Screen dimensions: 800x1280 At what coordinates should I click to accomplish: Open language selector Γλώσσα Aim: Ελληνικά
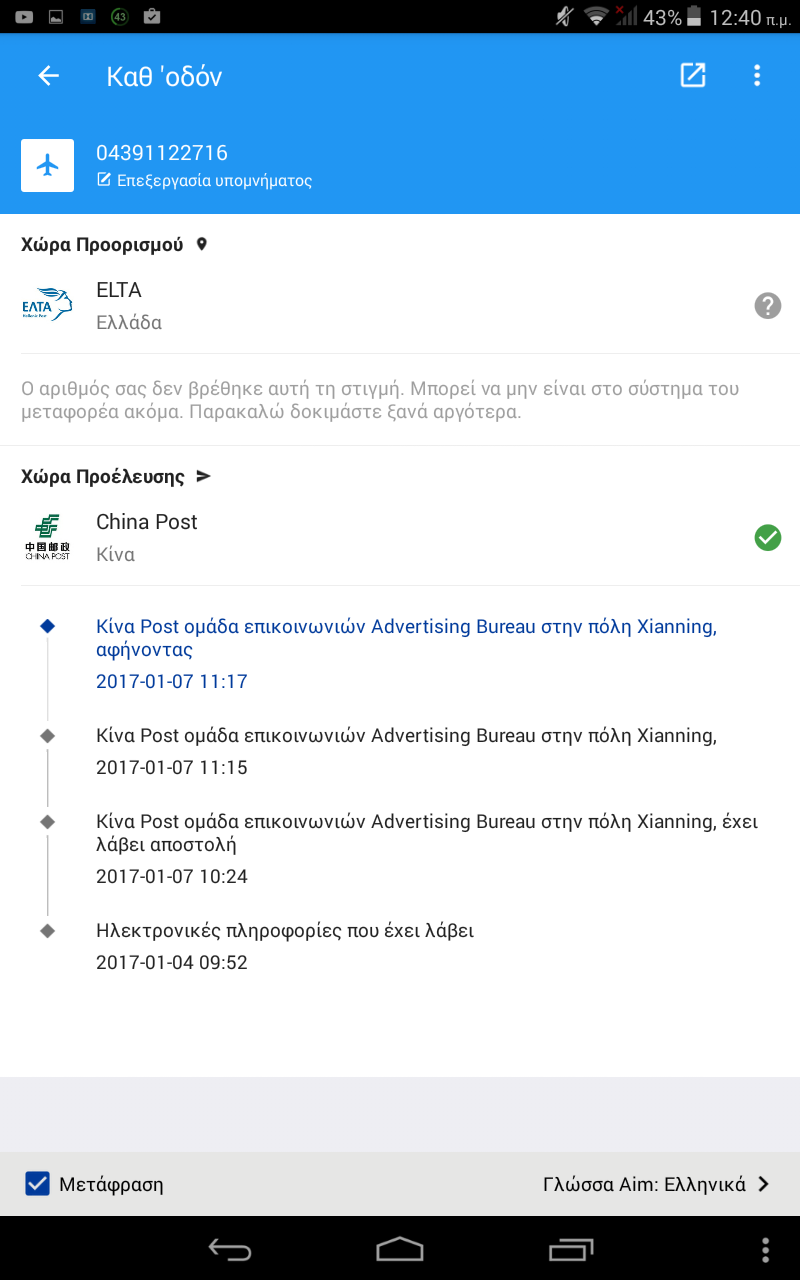[645, 1184]
